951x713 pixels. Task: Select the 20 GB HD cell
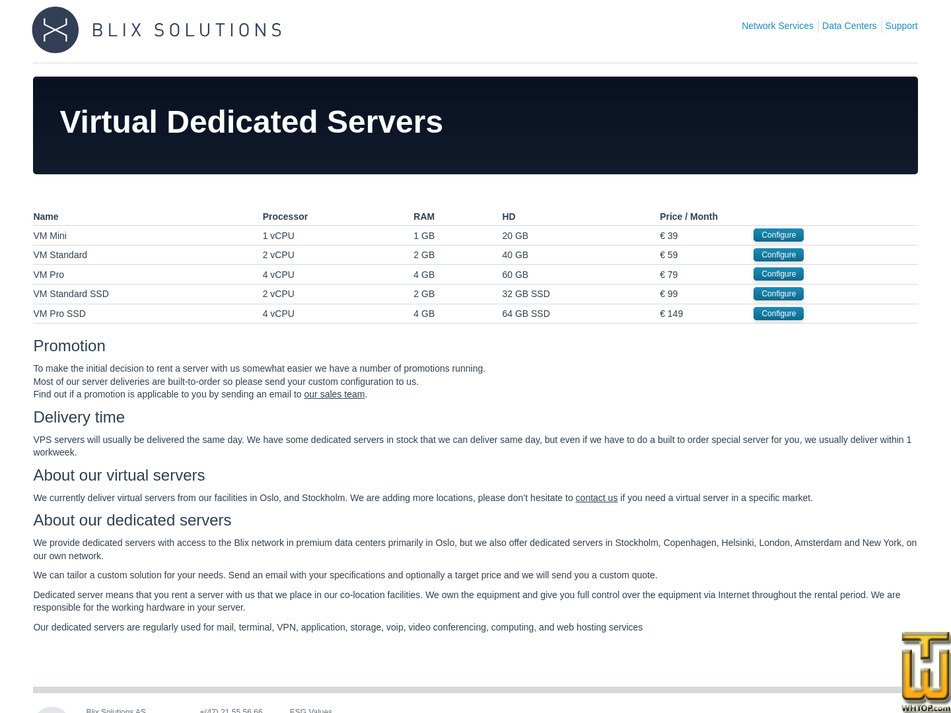pos(515,236)
